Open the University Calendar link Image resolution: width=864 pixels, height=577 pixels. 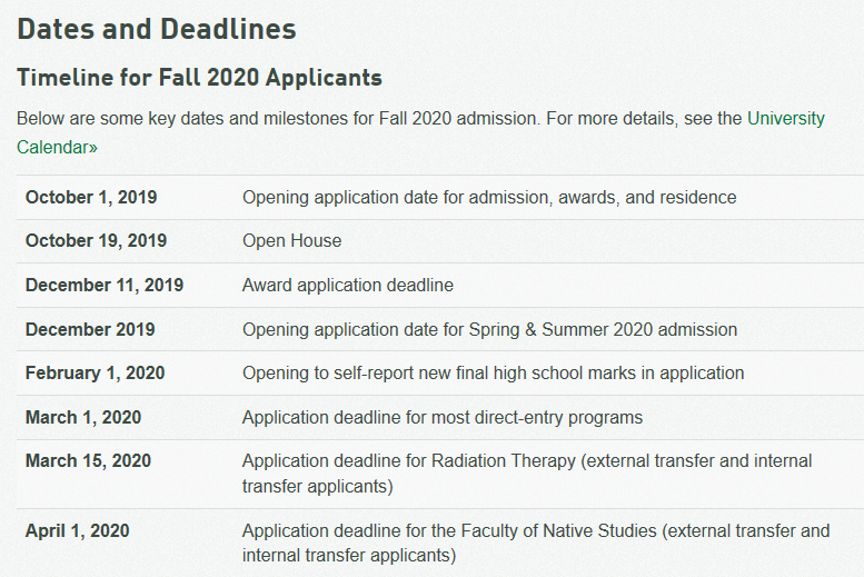click(x=786, y=118)
